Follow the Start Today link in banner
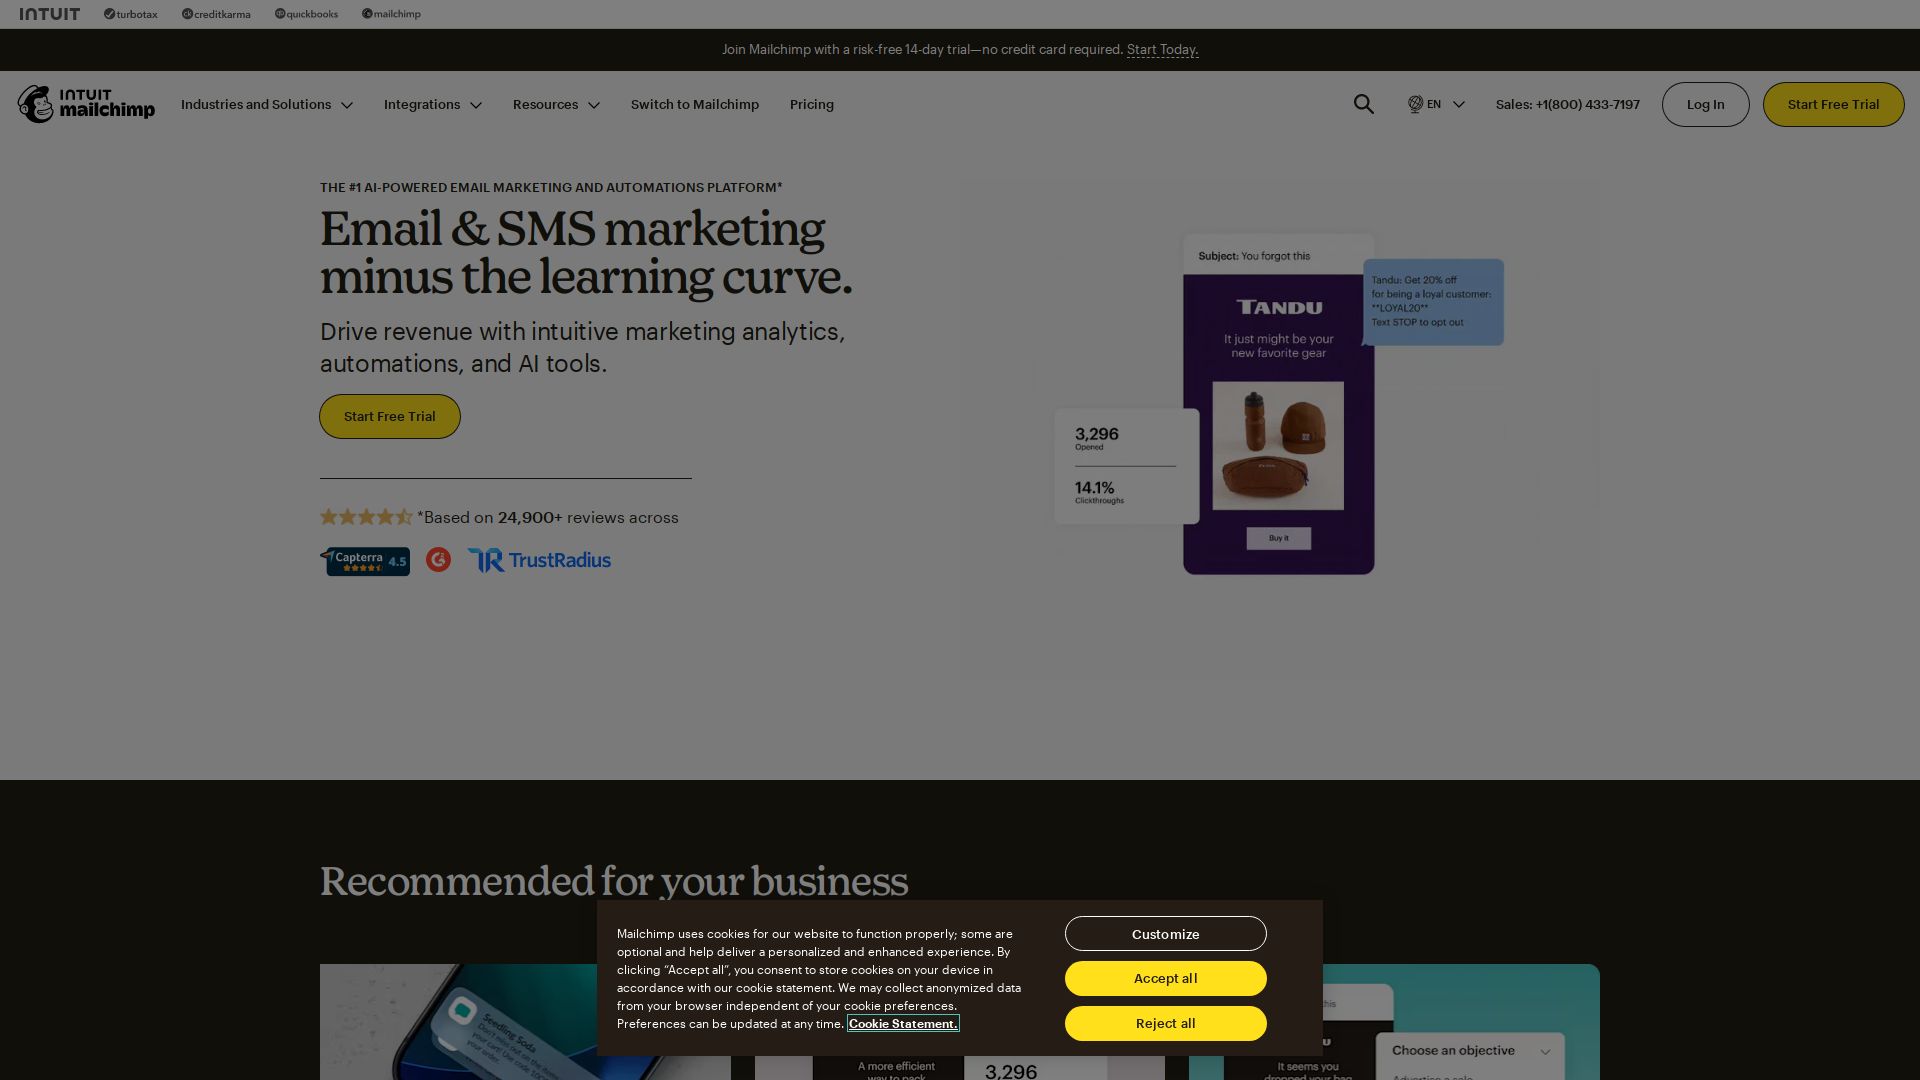The width and height of the screenshot is (1920, 1080). [1162, 49]
